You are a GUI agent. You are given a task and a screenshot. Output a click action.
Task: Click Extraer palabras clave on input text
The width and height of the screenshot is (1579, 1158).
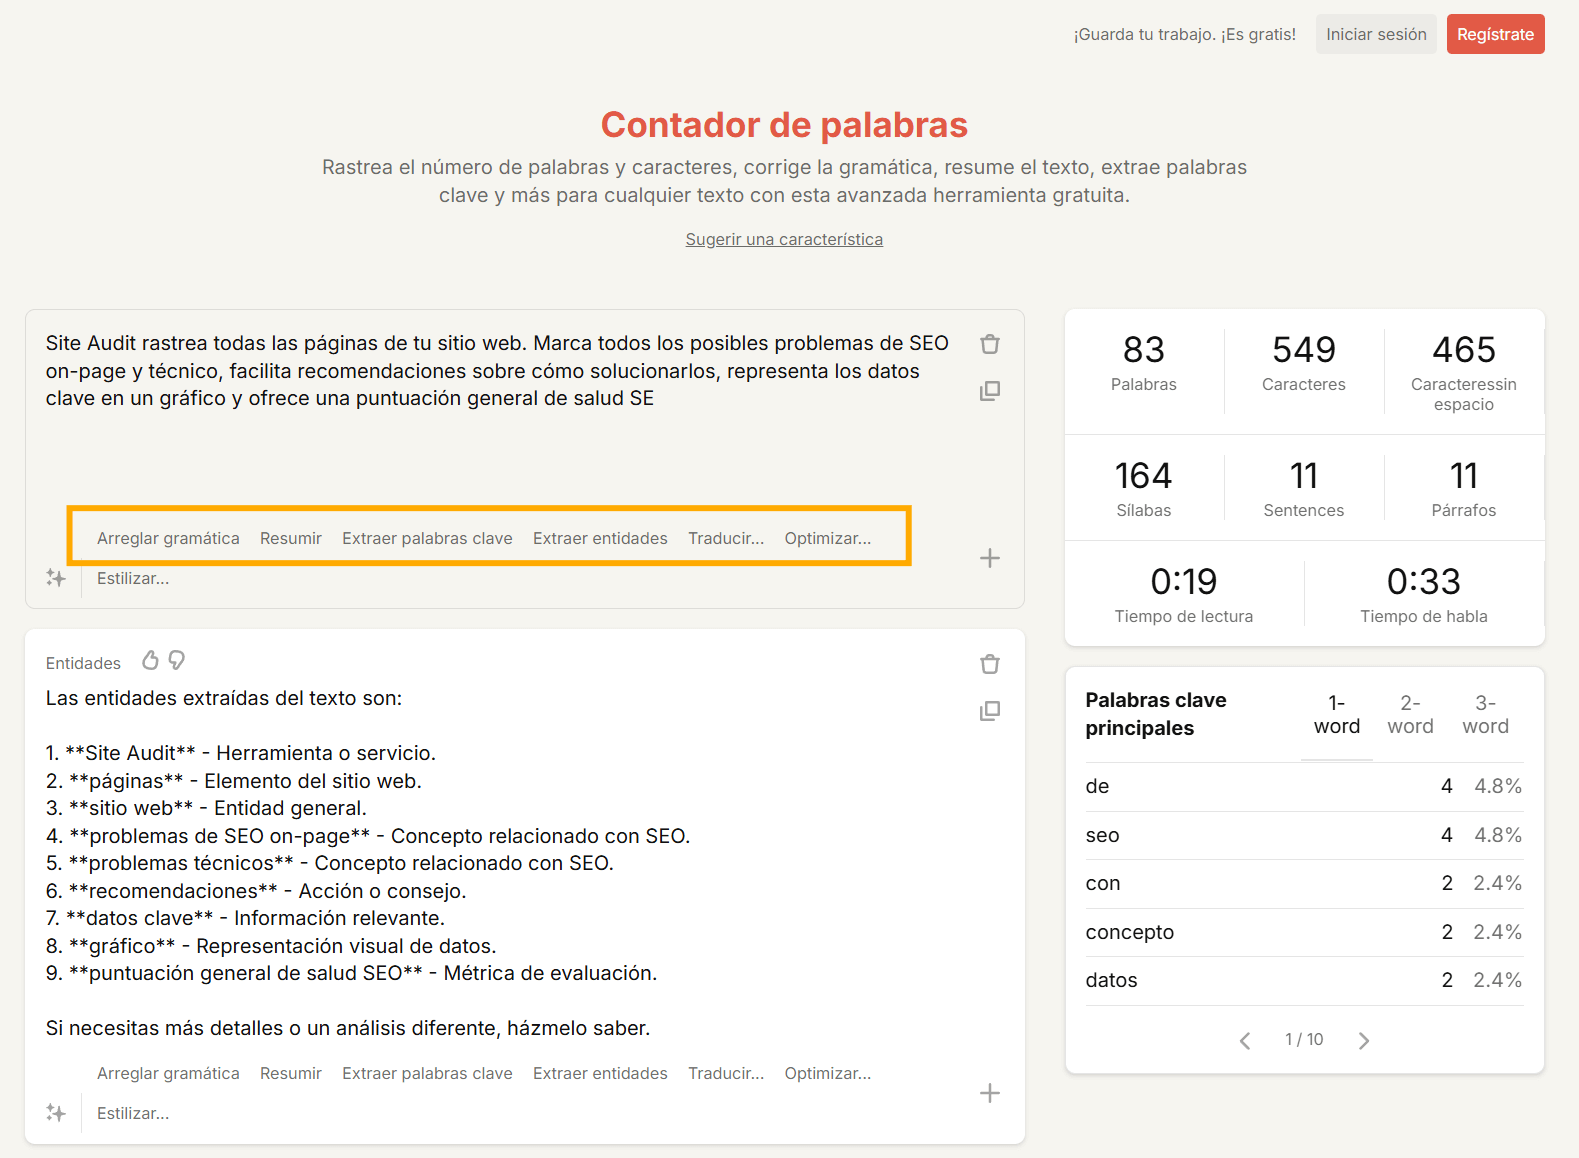tap(427, 538)
